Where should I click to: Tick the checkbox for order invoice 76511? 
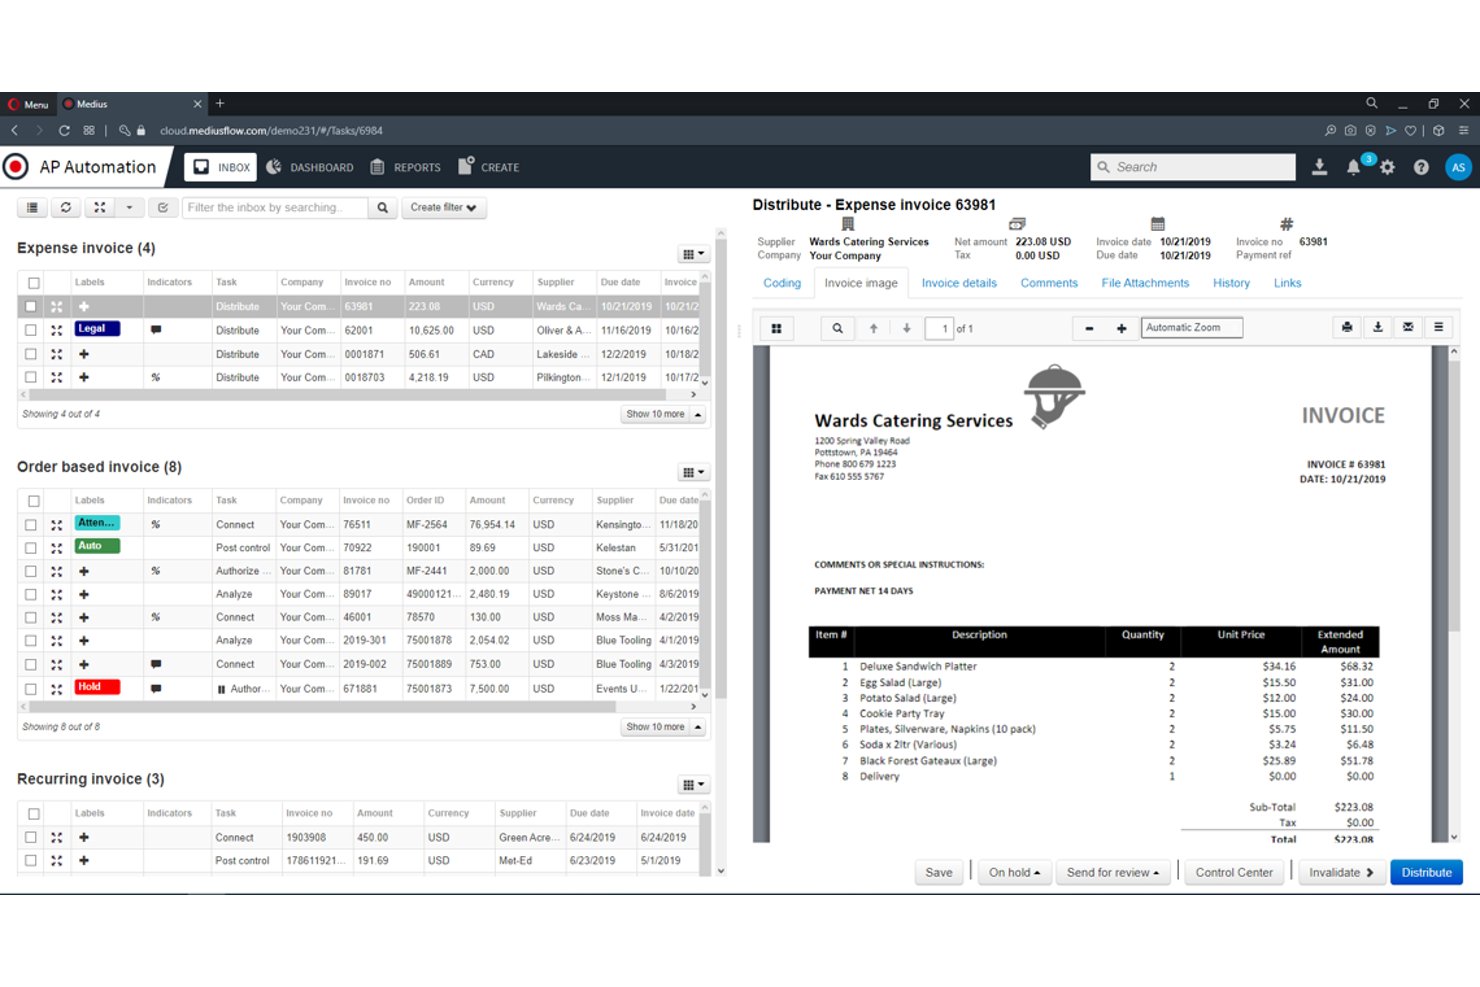(31, 525)
